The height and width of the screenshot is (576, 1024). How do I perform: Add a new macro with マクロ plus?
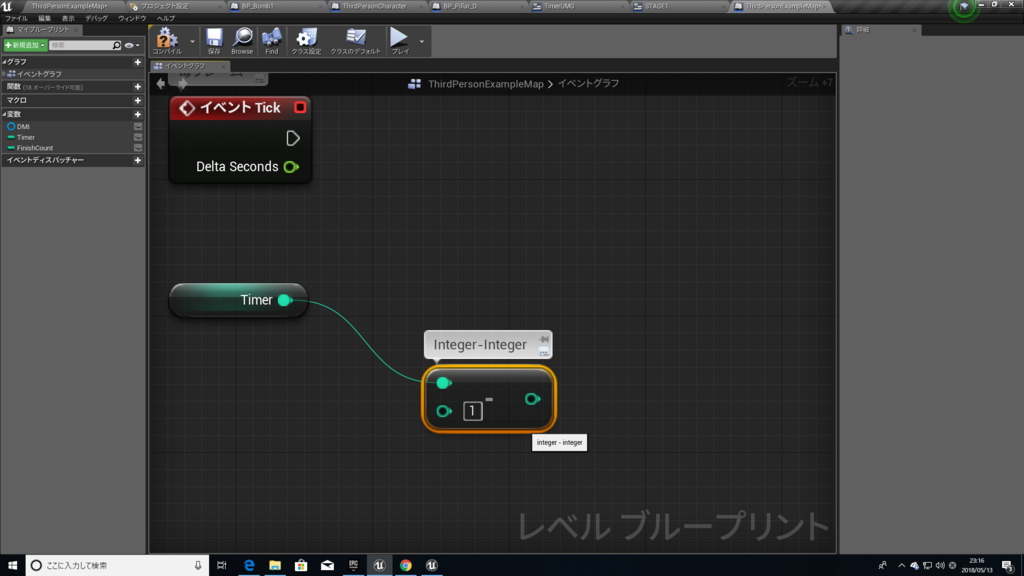[138, 101]
